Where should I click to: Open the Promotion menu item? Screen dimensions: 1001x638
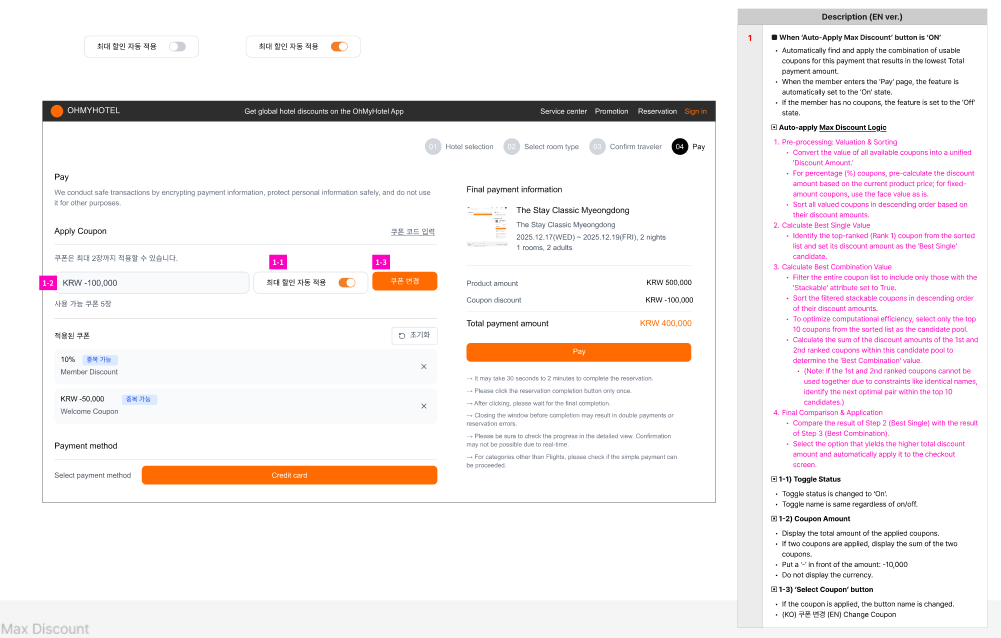[611, 111]
